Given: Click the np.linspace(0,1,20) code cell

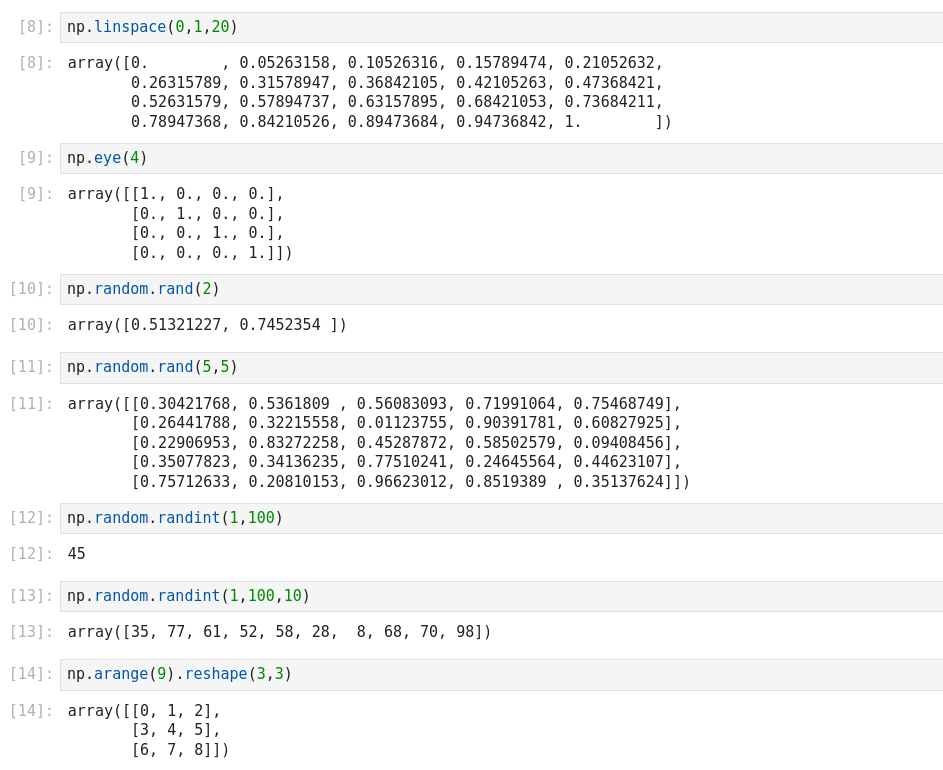Looking at the screenshot, I should coord(500,27).
